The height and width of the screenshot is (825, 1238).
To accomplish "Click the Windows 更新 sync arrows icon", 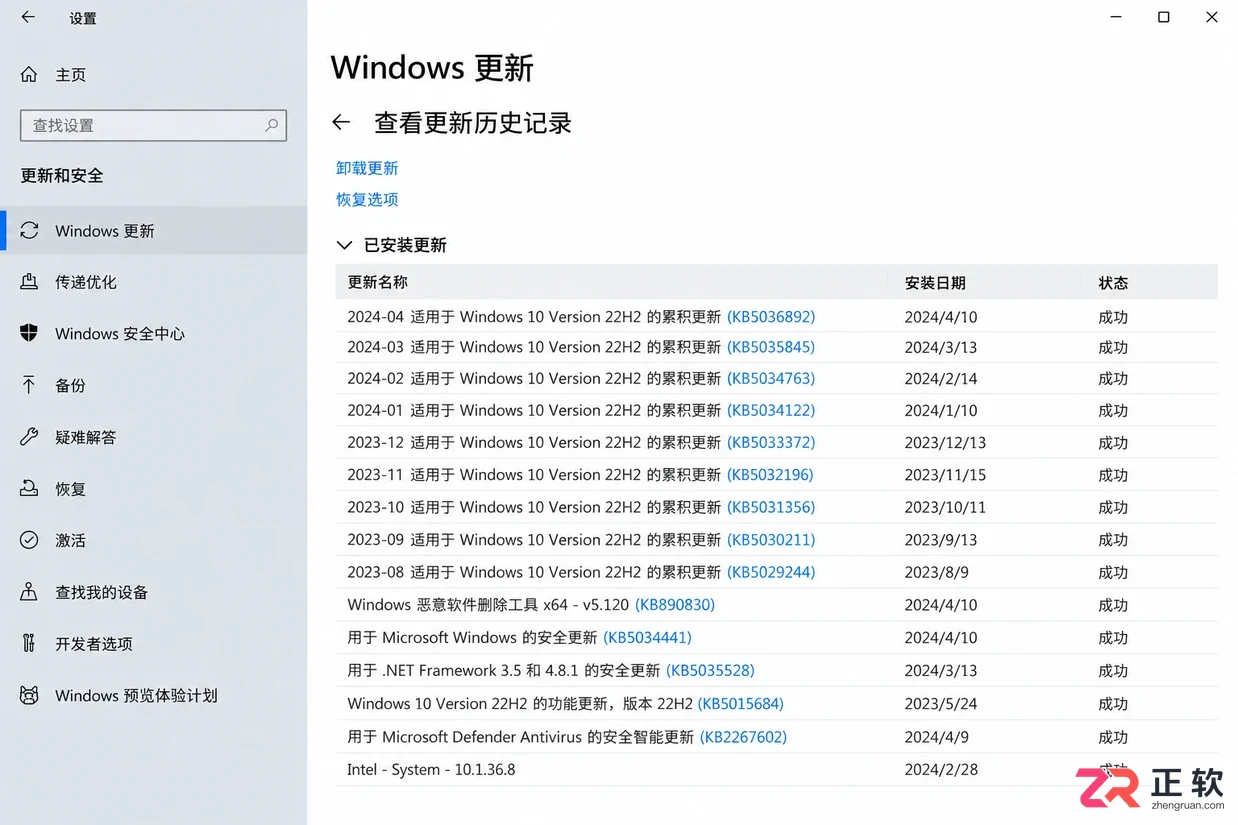I will [29, 231].
